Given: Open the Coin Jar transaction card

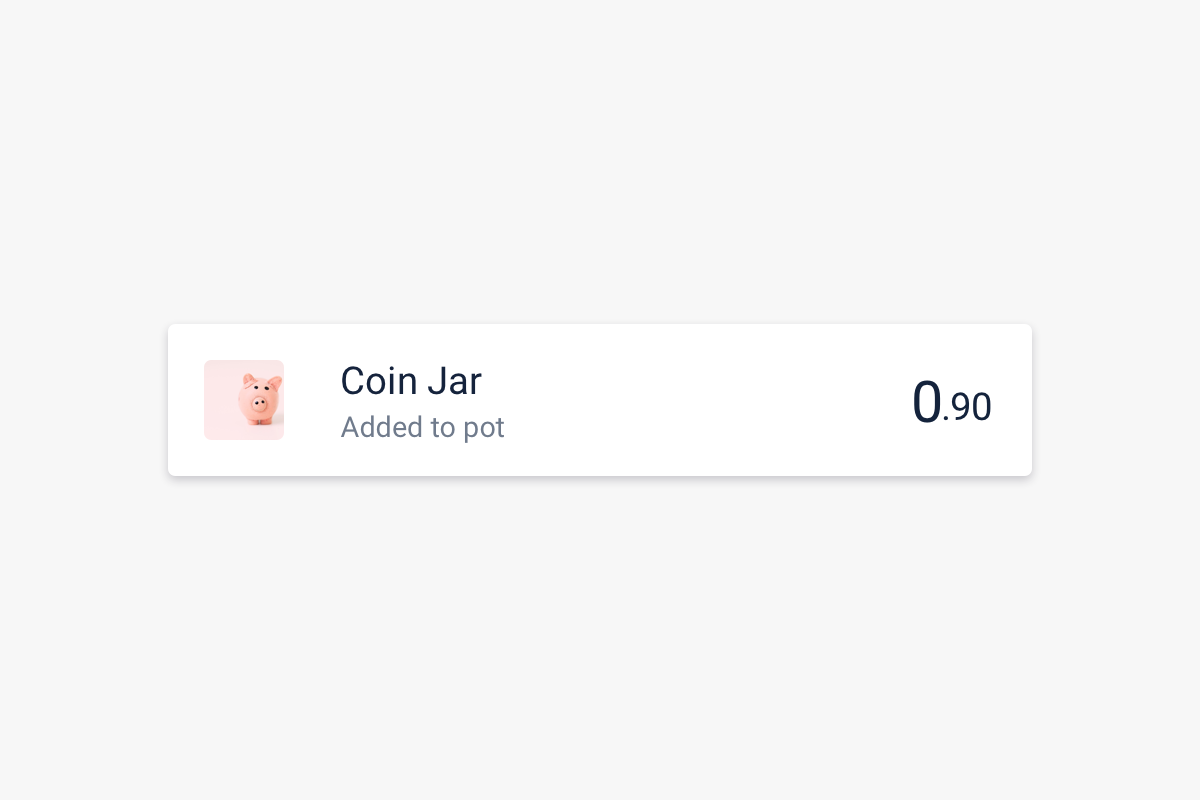Looking at the screenshot, I should pyautogui.click(x=600, y=400).
